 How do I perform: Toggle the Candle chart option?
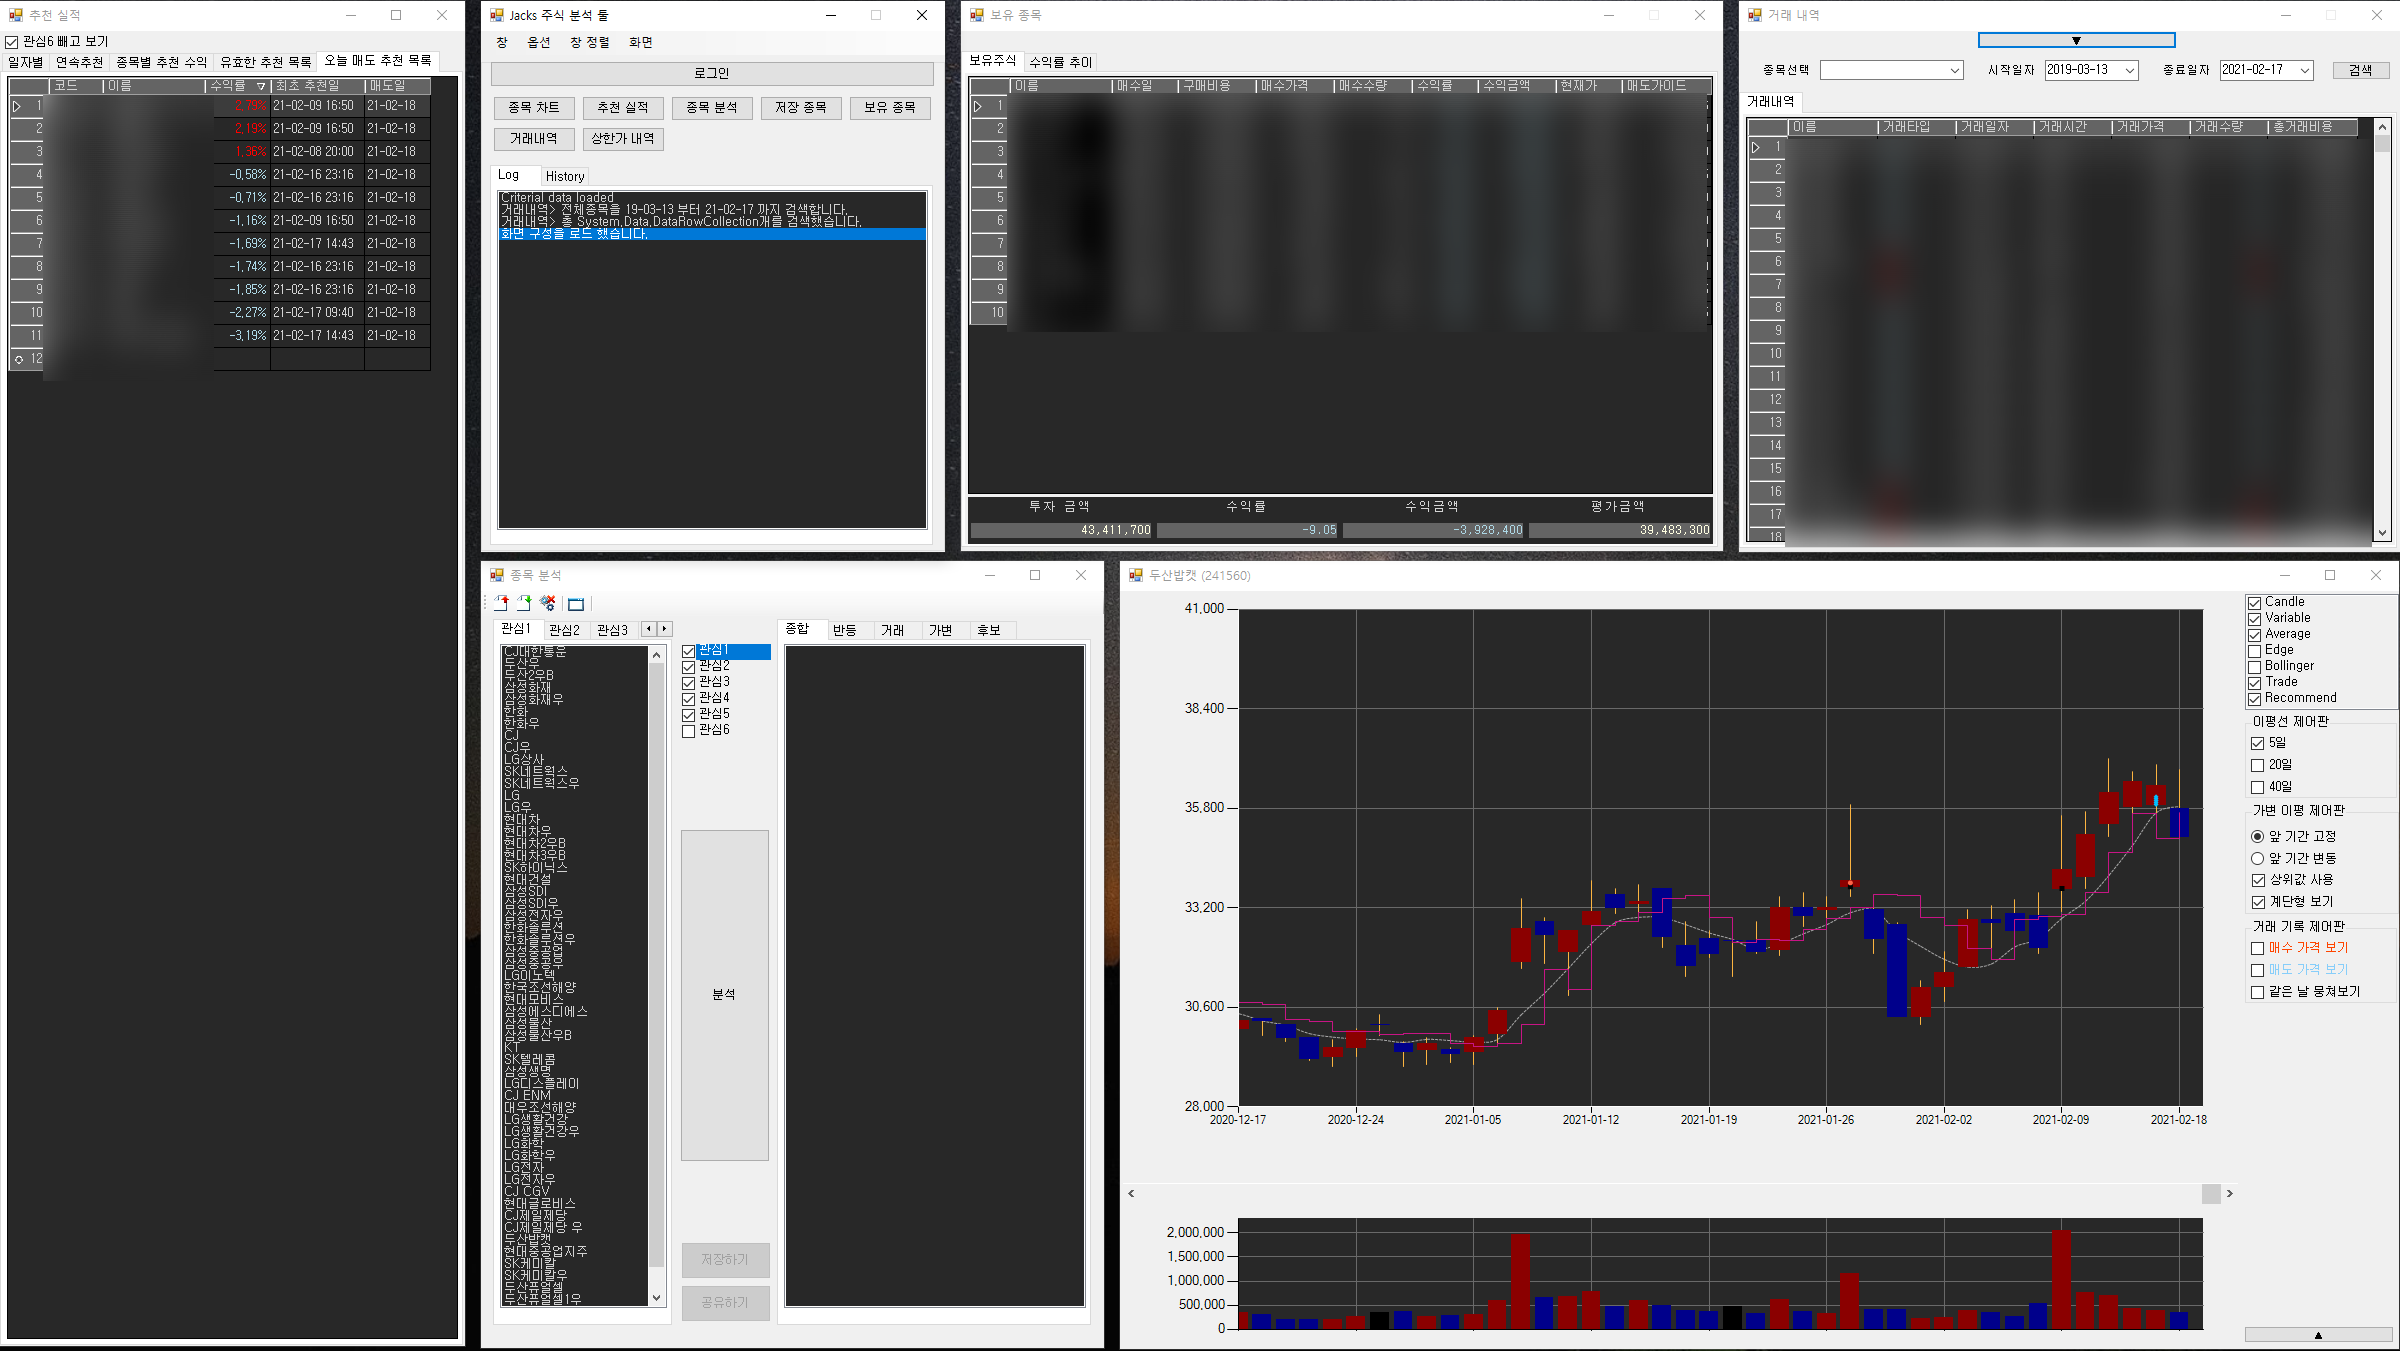click(2255, 603)
